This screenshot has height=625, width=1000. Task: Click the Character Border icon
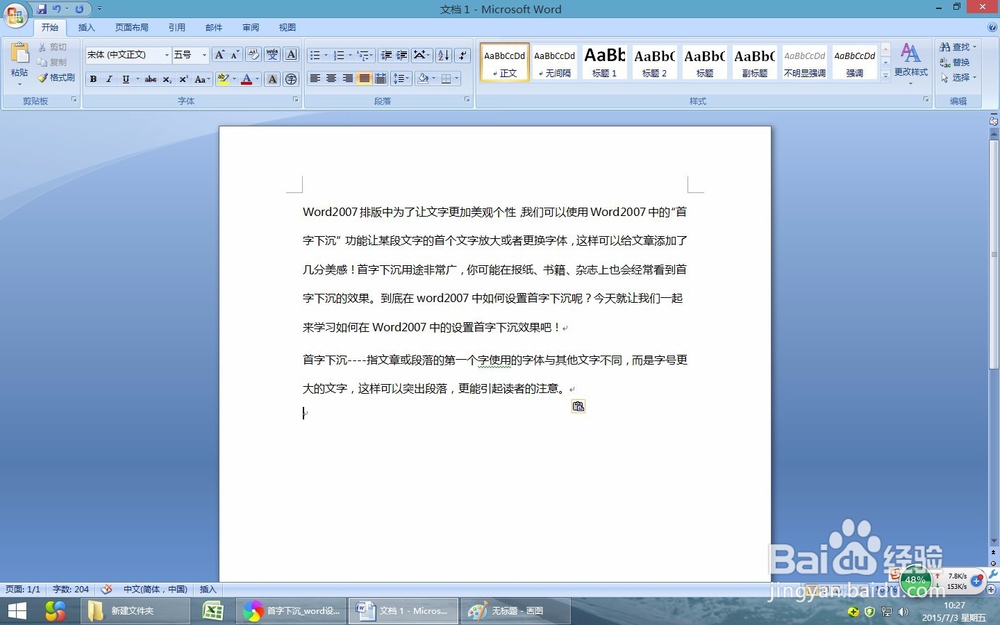coord(291,55)
